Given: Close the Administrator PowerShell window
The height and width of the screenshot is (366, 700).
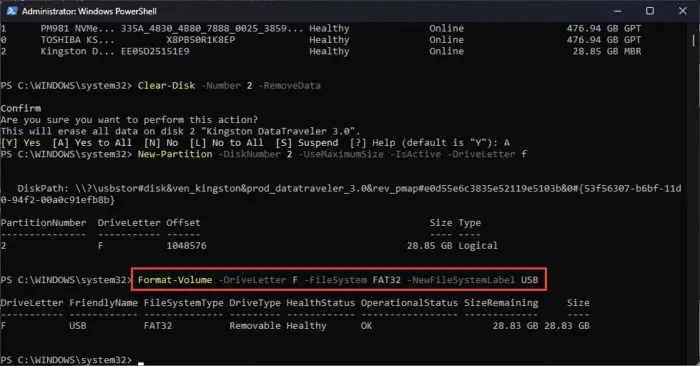Looking at the screenshot, I should click(683, 11).
